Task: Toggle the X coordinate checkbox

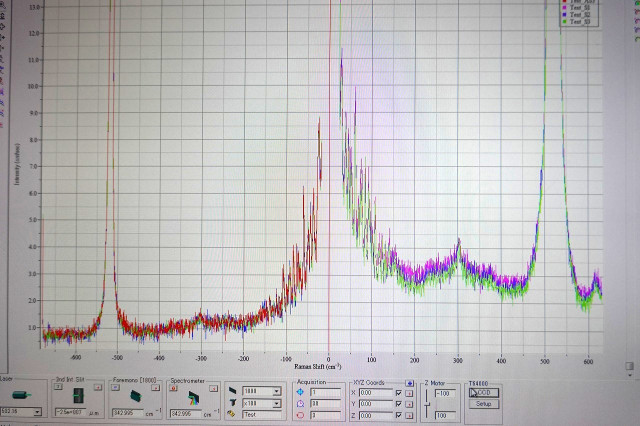Action: click(398, 392)
